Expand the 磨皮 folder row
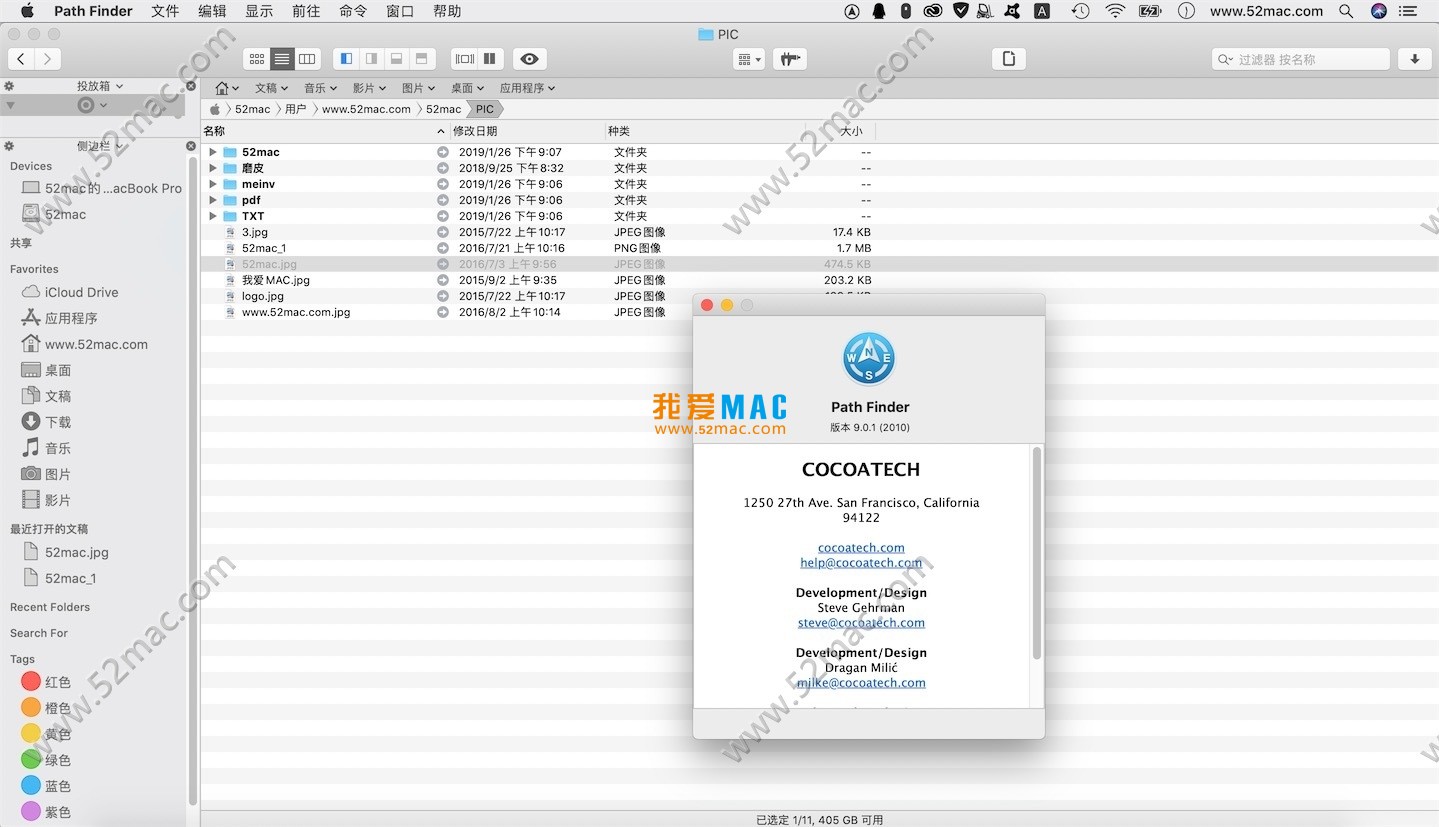1439x827 pixels. (213, 168)
